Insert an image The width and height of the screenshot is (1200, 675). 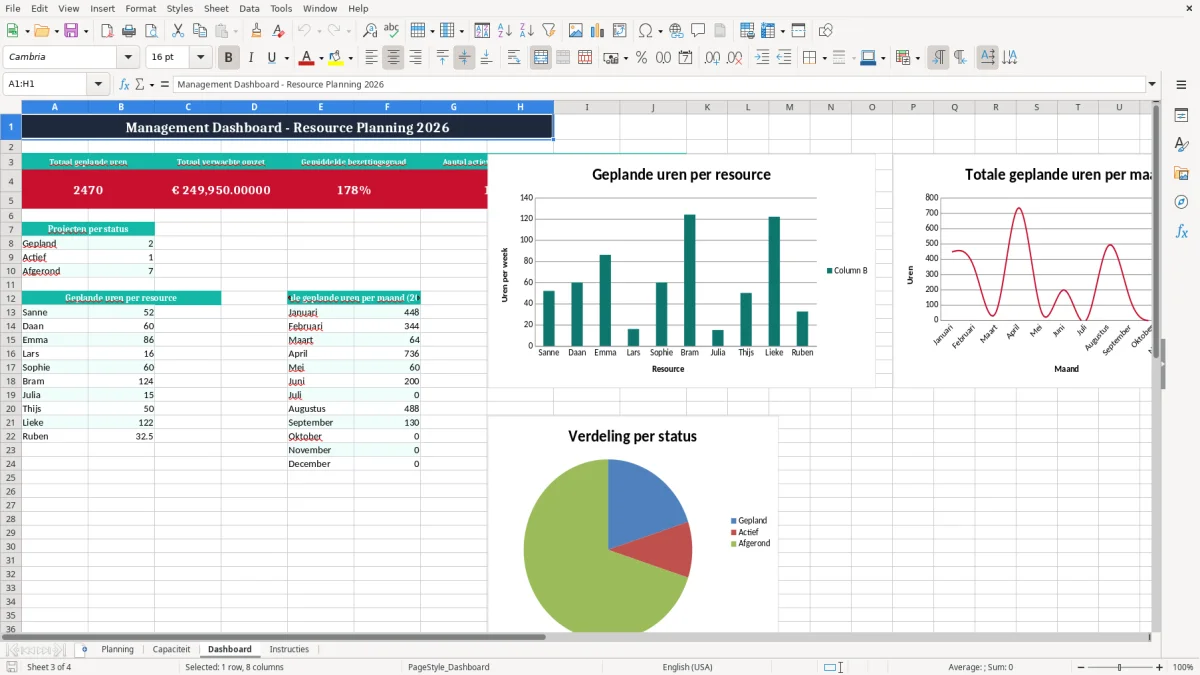(576, 31)
